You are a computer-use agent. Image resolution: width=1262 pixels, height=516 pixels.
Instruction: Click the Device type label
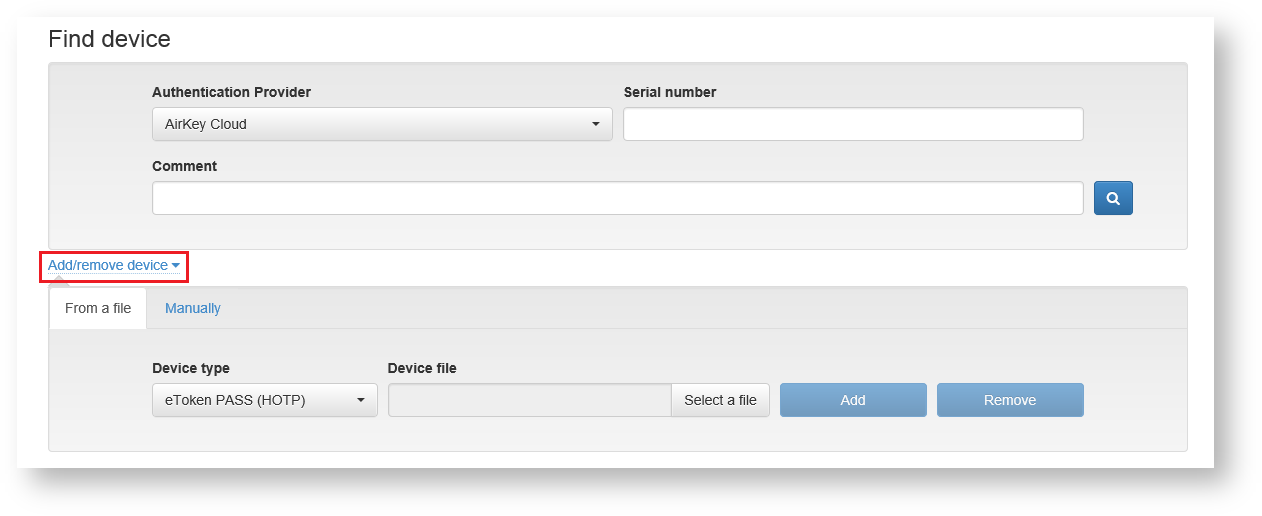(191, 368)
